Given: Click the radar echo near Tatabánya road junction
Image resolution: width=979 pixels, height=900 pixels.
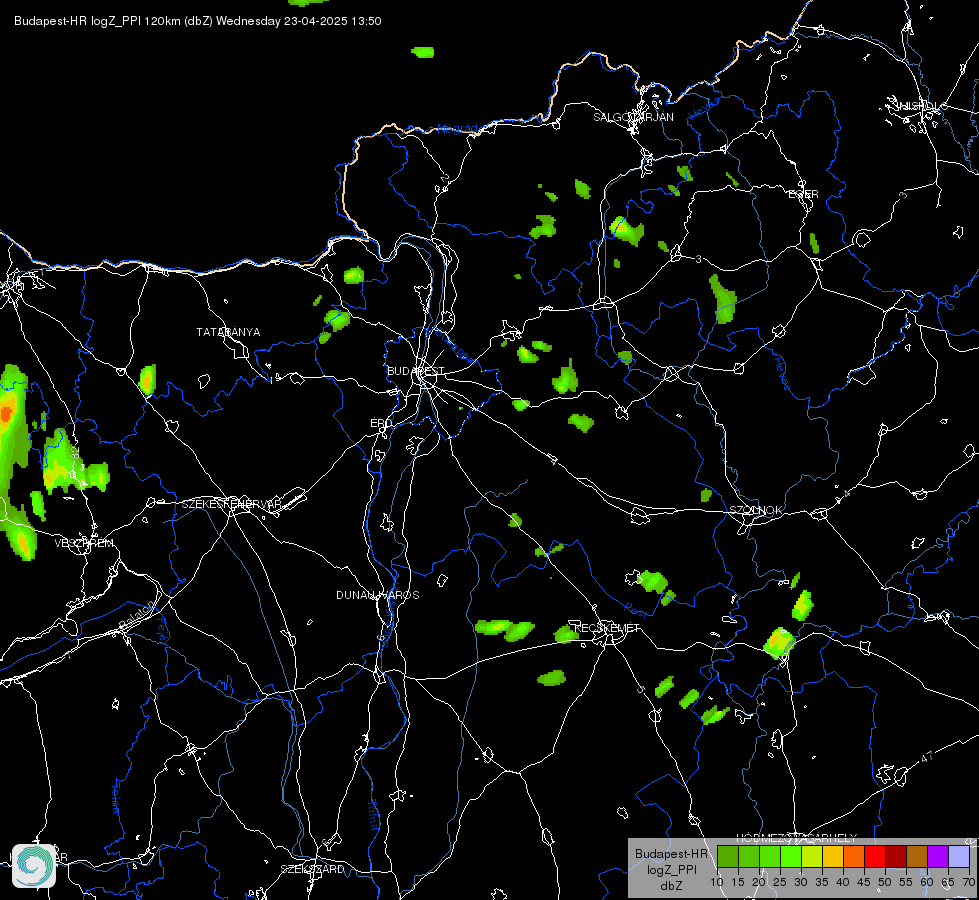Looking at the screenshot, I should tap(147, 379).
